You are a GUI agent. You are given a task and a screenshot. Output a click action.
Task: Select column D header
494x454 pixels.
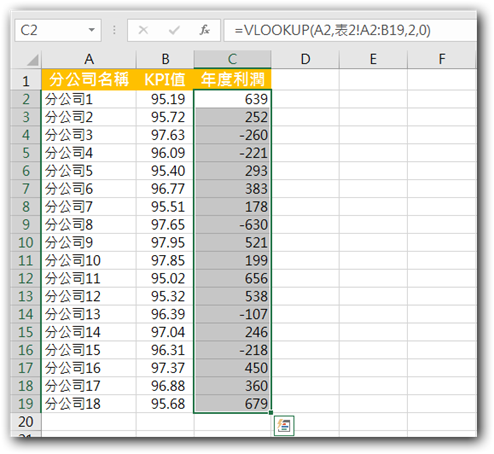point(305,59)
